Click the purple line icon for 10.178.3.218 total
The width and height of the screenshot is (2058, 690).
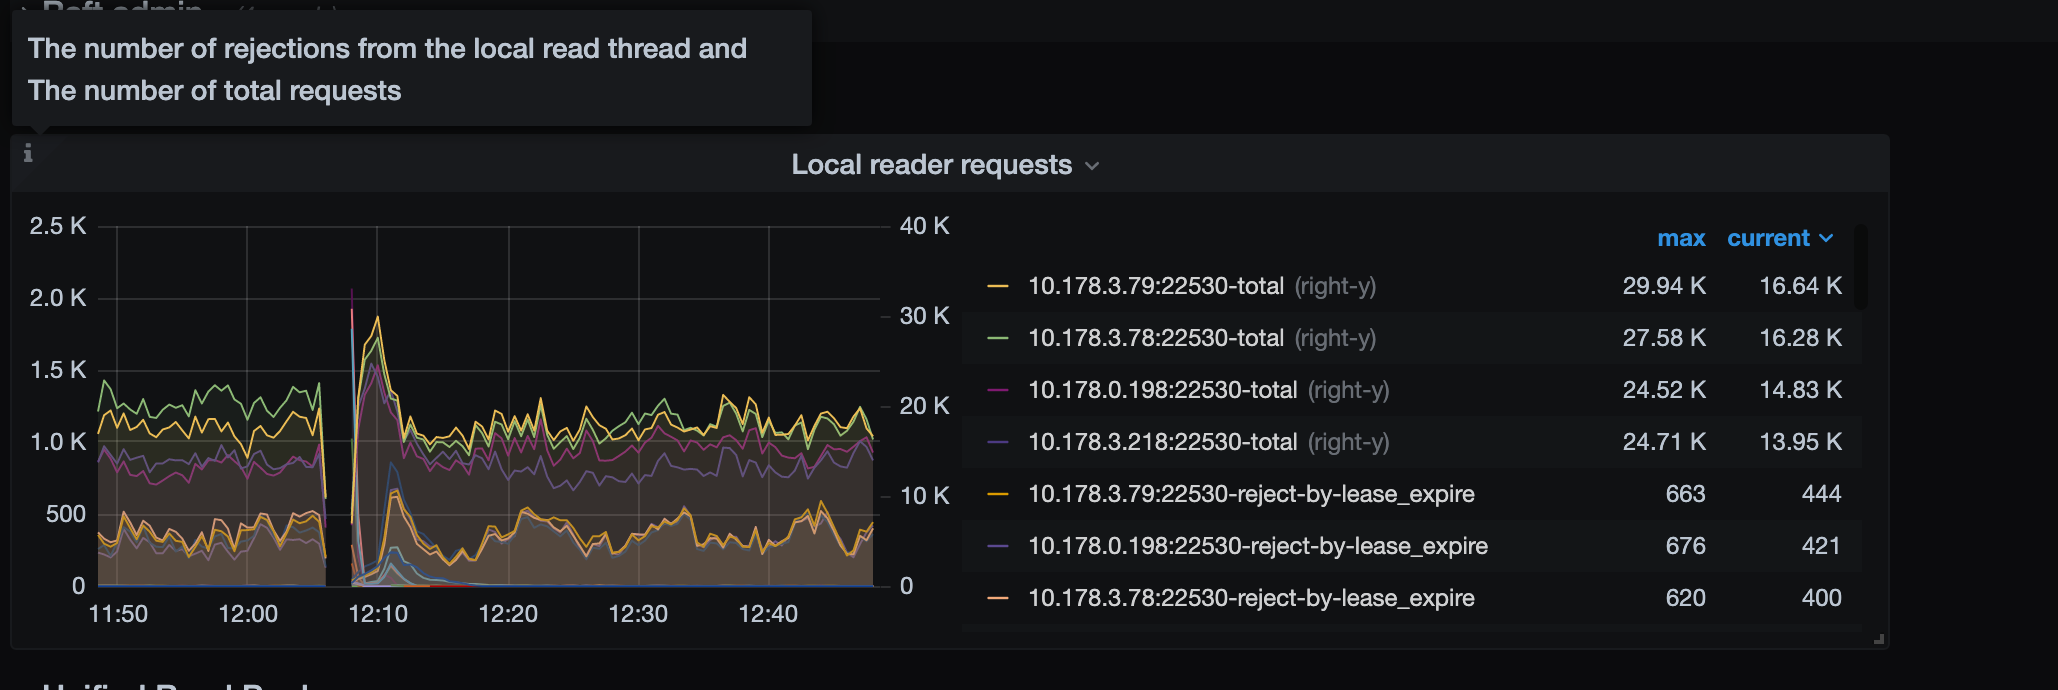(997, 442)
